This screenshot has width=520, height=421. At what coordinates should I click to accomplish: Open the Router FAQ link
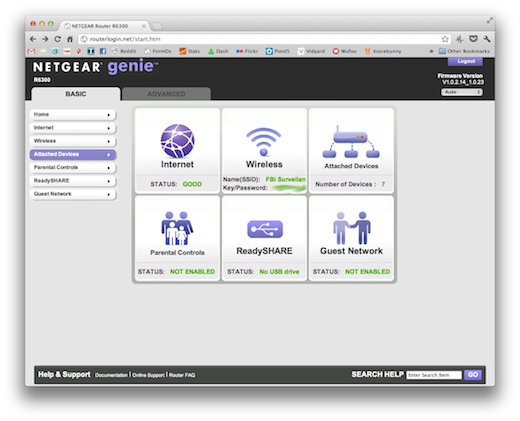pos(182,375)
